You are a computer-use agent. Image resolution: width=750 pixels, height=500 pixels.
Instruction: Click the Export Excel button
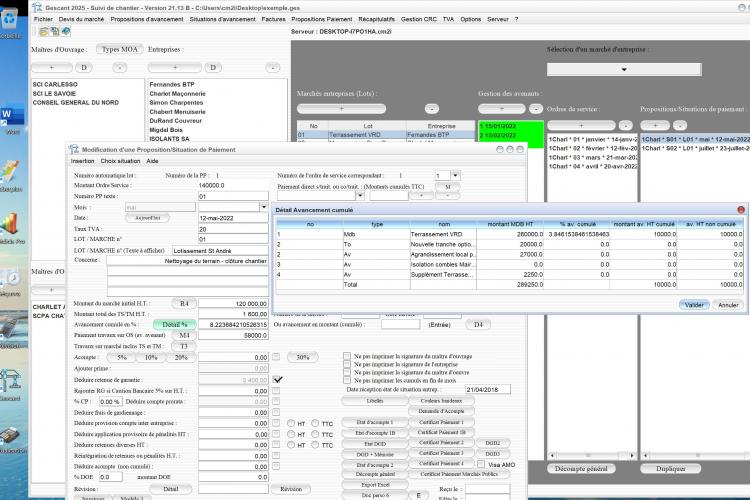click(x=375, y=485)
